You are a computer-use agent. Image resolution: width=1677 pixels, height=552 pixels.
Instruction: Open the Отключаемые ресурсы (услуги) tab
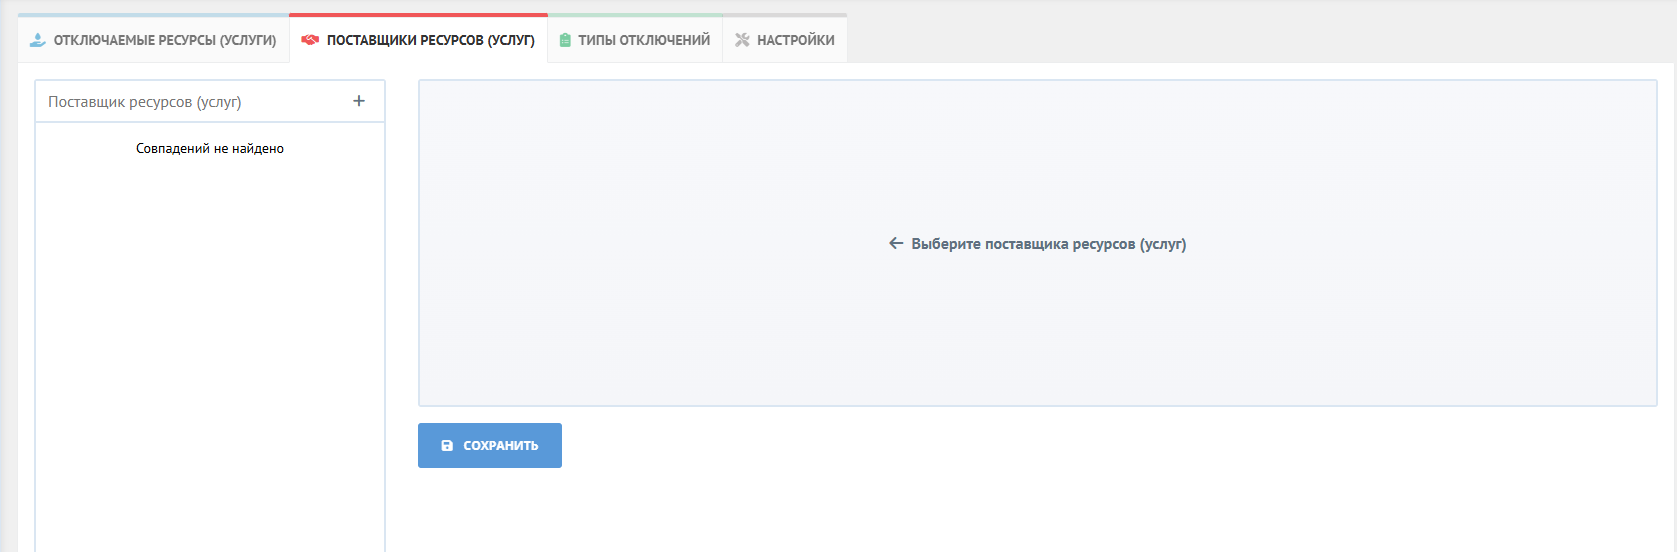[164, 40]
